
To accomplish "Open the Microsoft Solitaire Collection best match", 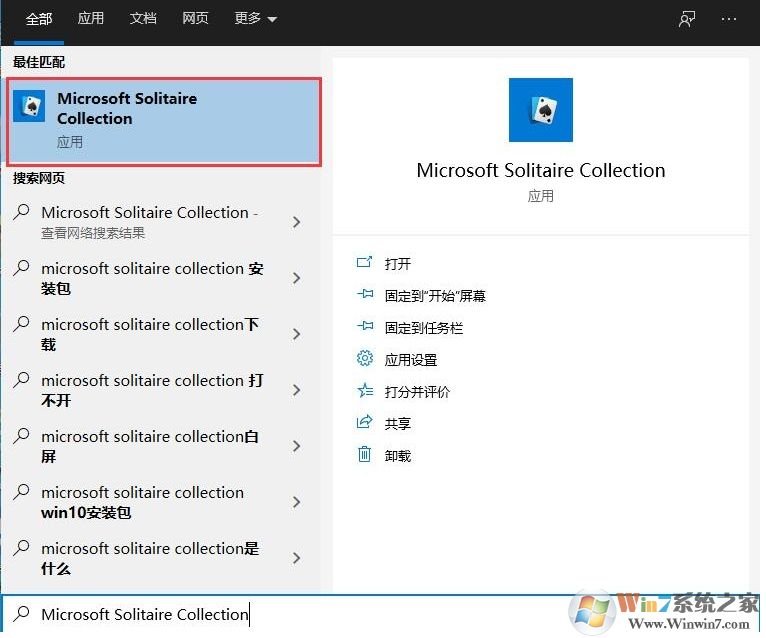I will click(163, 121).
